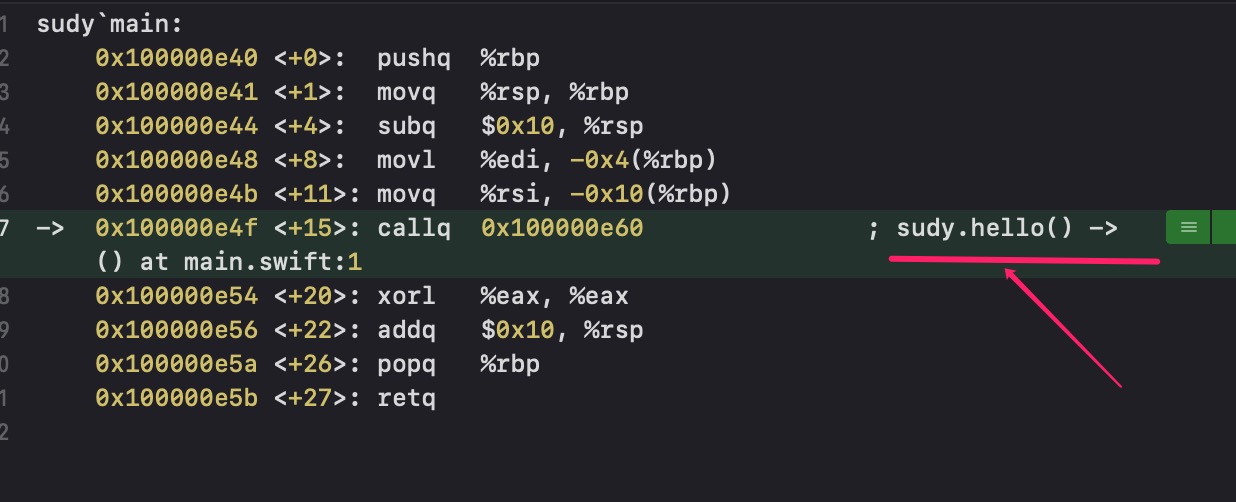Click the sudy.hello() comment text

tap(985, 228)
